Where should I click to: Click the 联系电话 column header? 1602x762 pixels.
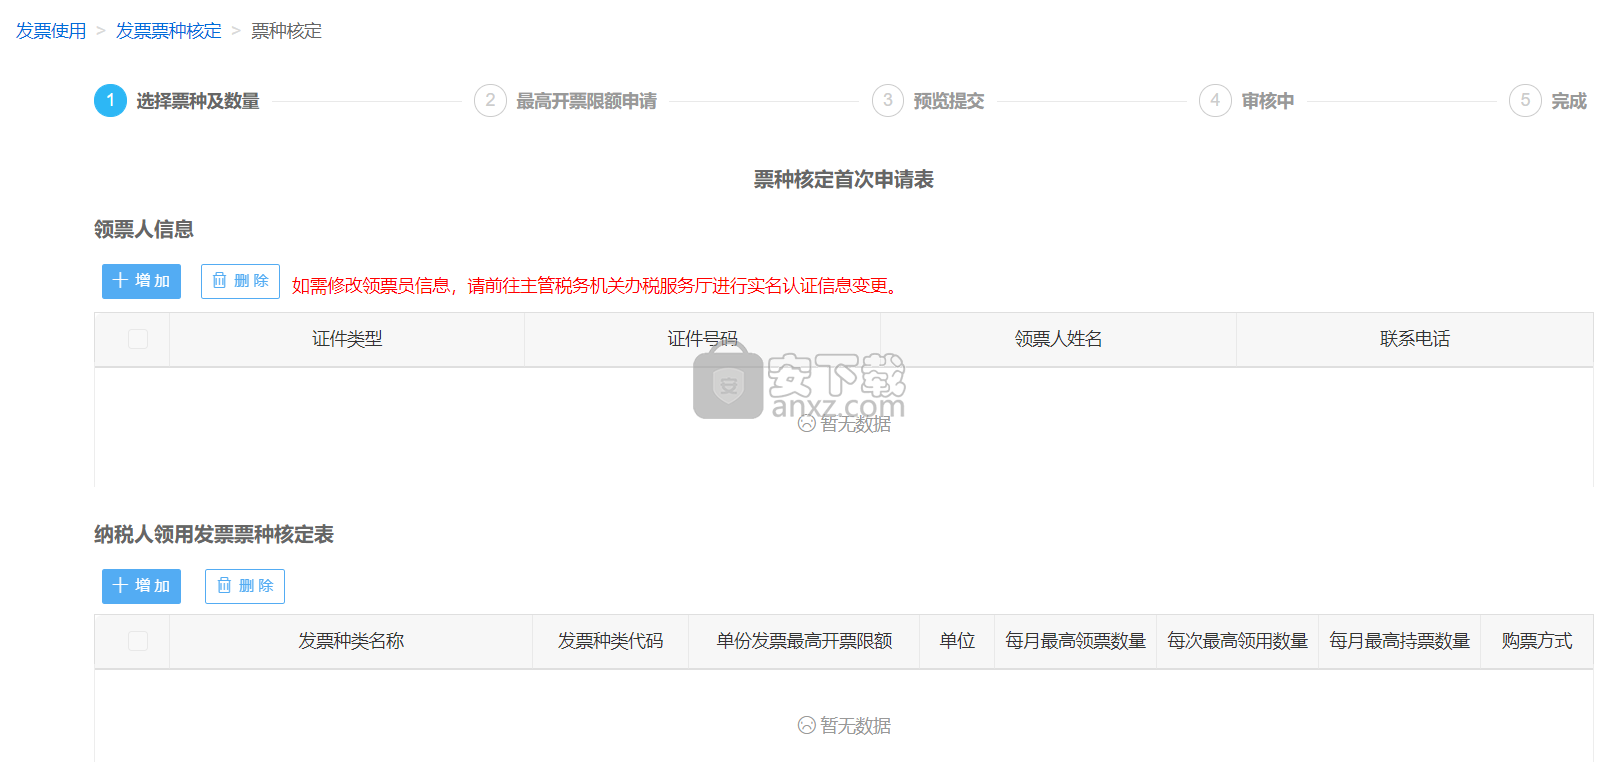(1415, 339)
